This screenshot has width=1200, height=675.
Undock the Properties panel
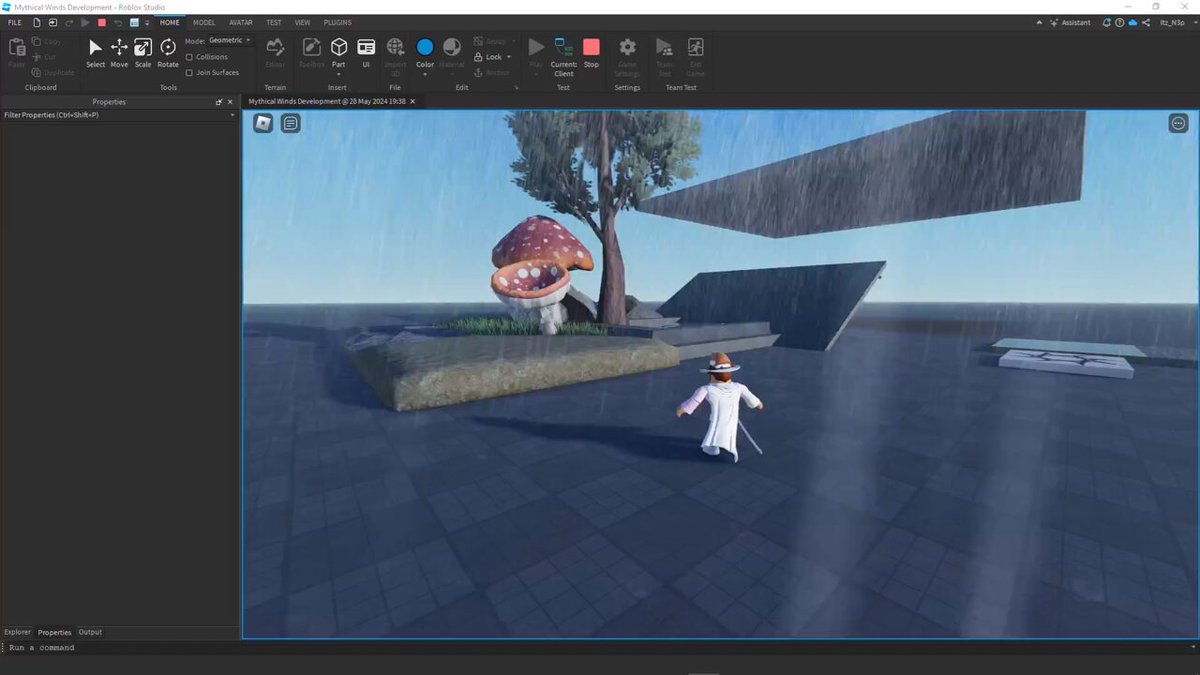219,102
